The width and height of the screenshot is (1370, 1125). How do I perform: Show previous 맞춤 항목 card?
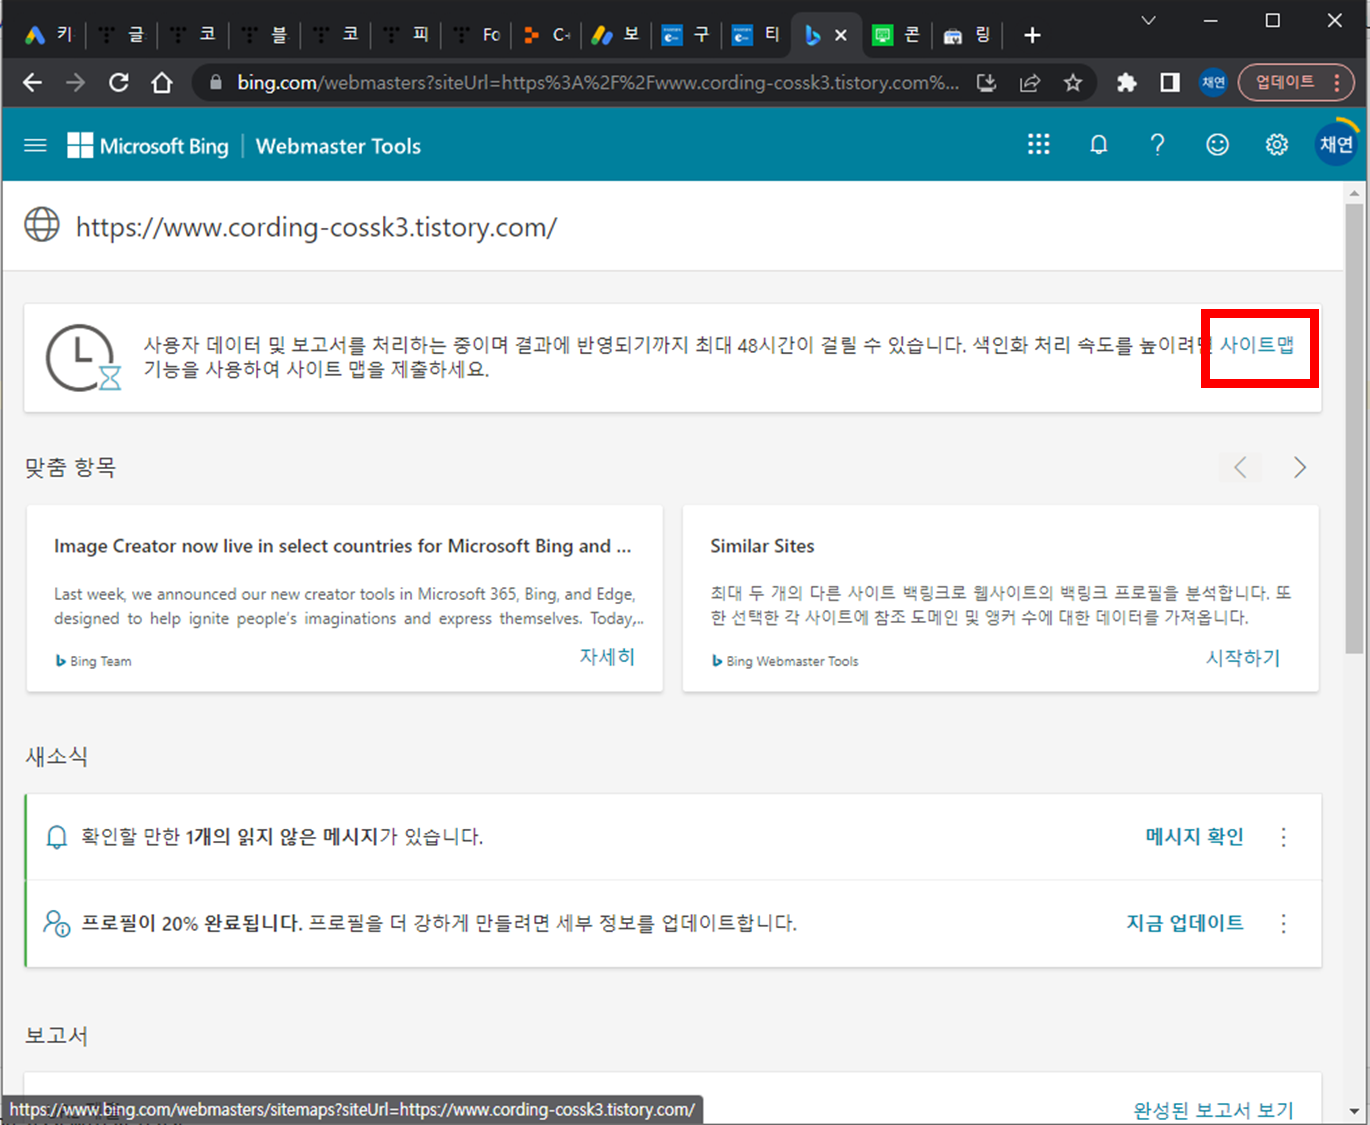point(1240,467)
